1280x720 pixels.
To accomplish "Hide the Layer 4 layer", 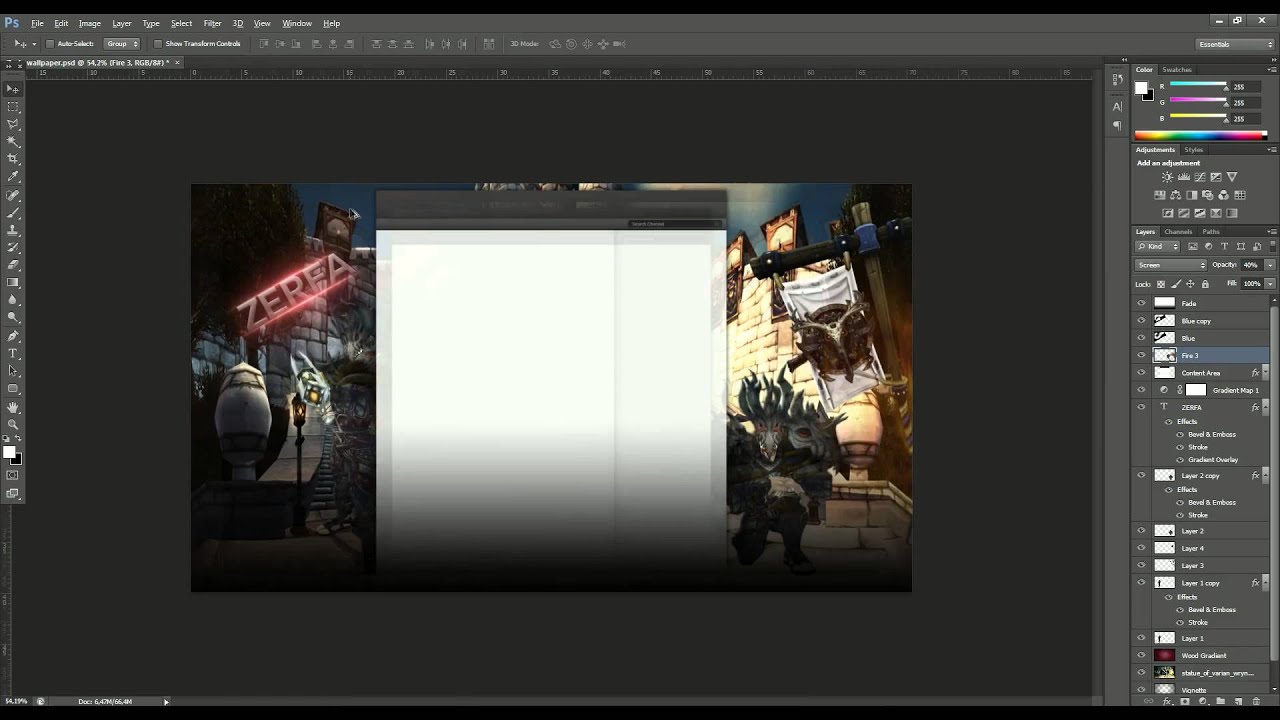I will point(1141,548).
